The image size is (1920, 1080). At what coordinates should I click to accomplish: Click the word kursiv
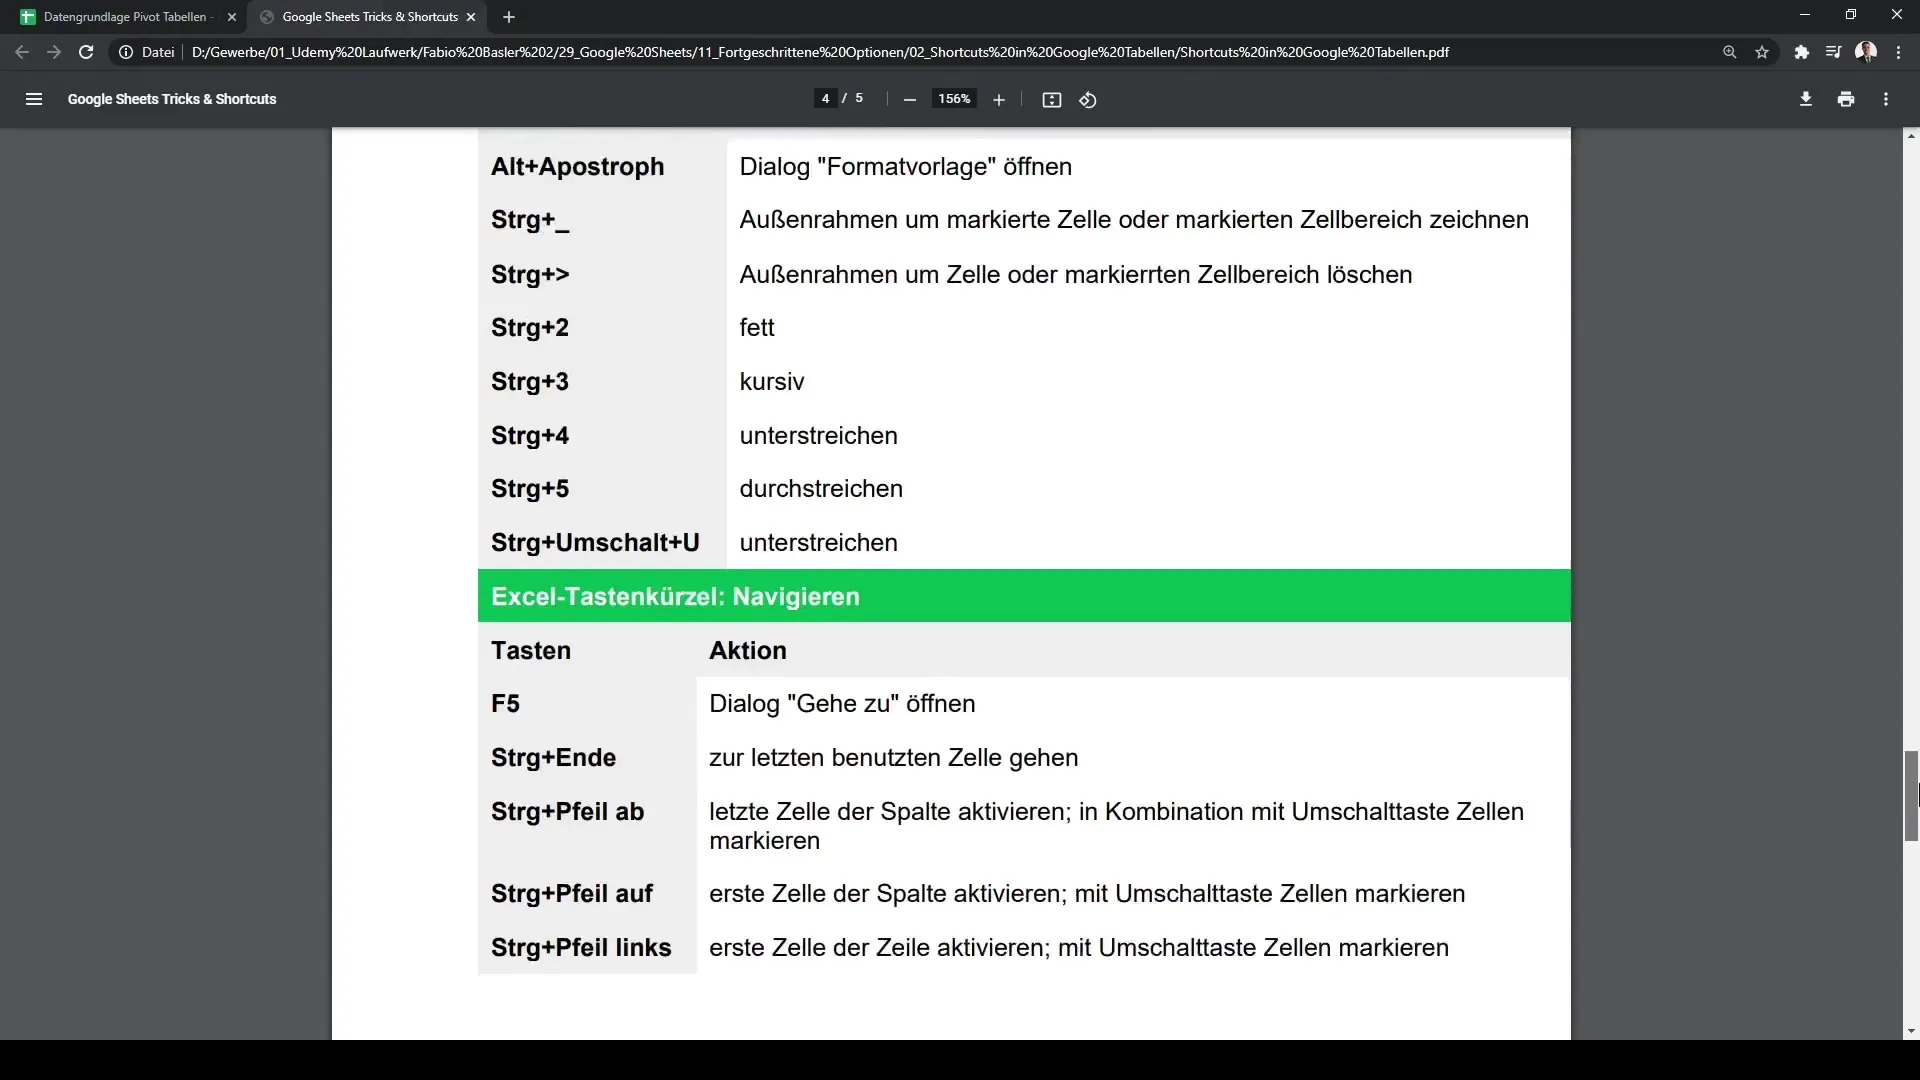click(x=772, y=381)
